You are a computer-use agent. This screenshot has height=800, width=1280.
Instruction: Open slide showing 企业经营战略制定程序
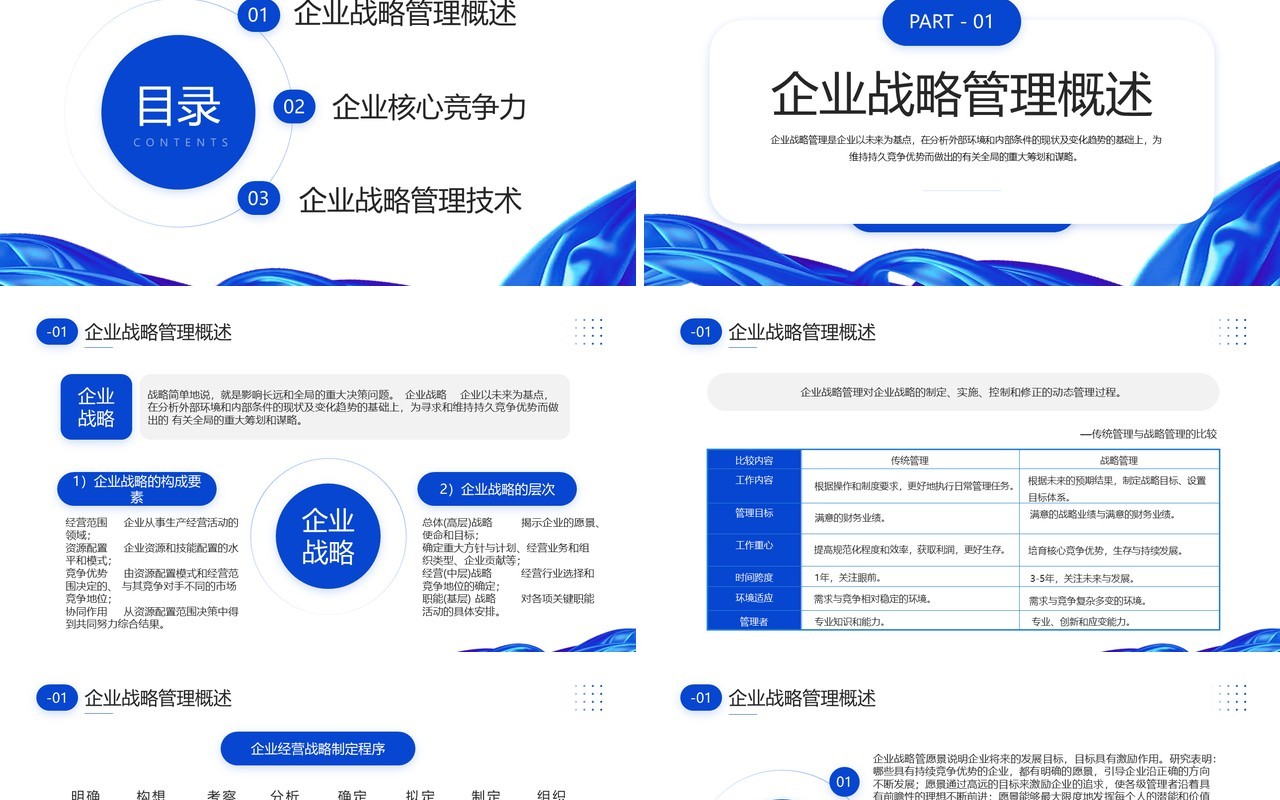(318, 730)
